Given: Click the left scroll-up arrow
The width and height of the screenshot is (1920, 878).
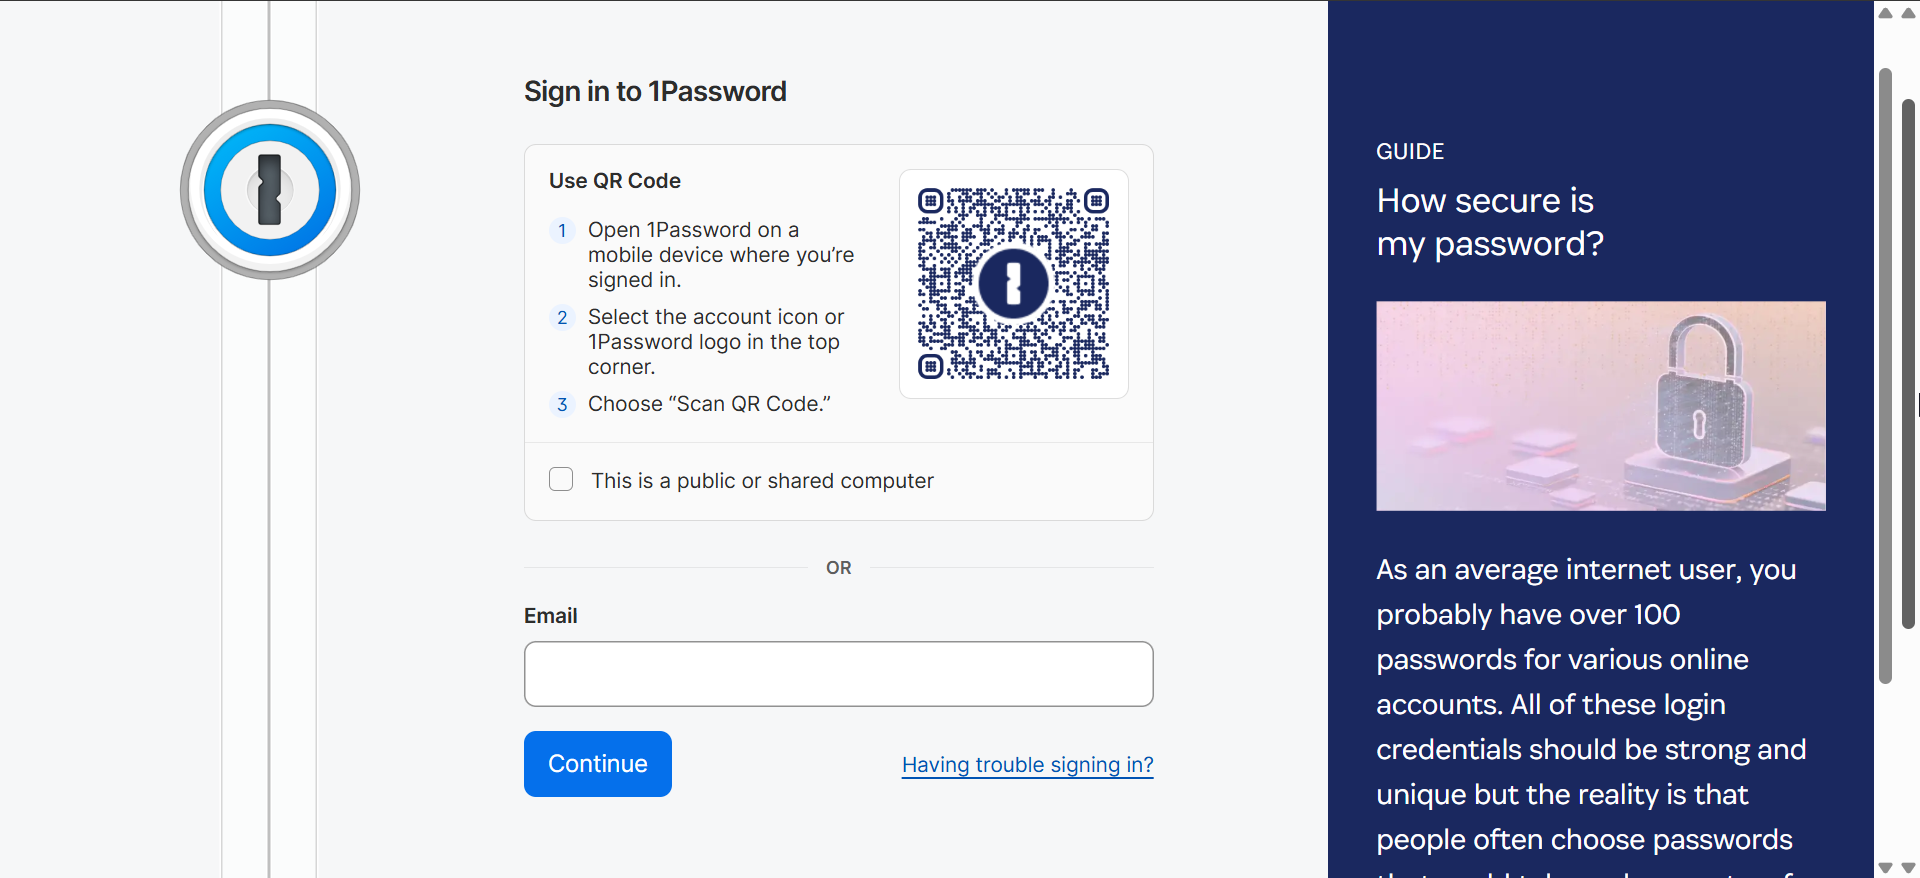Looking at the screenshot, I should 1885,13.
